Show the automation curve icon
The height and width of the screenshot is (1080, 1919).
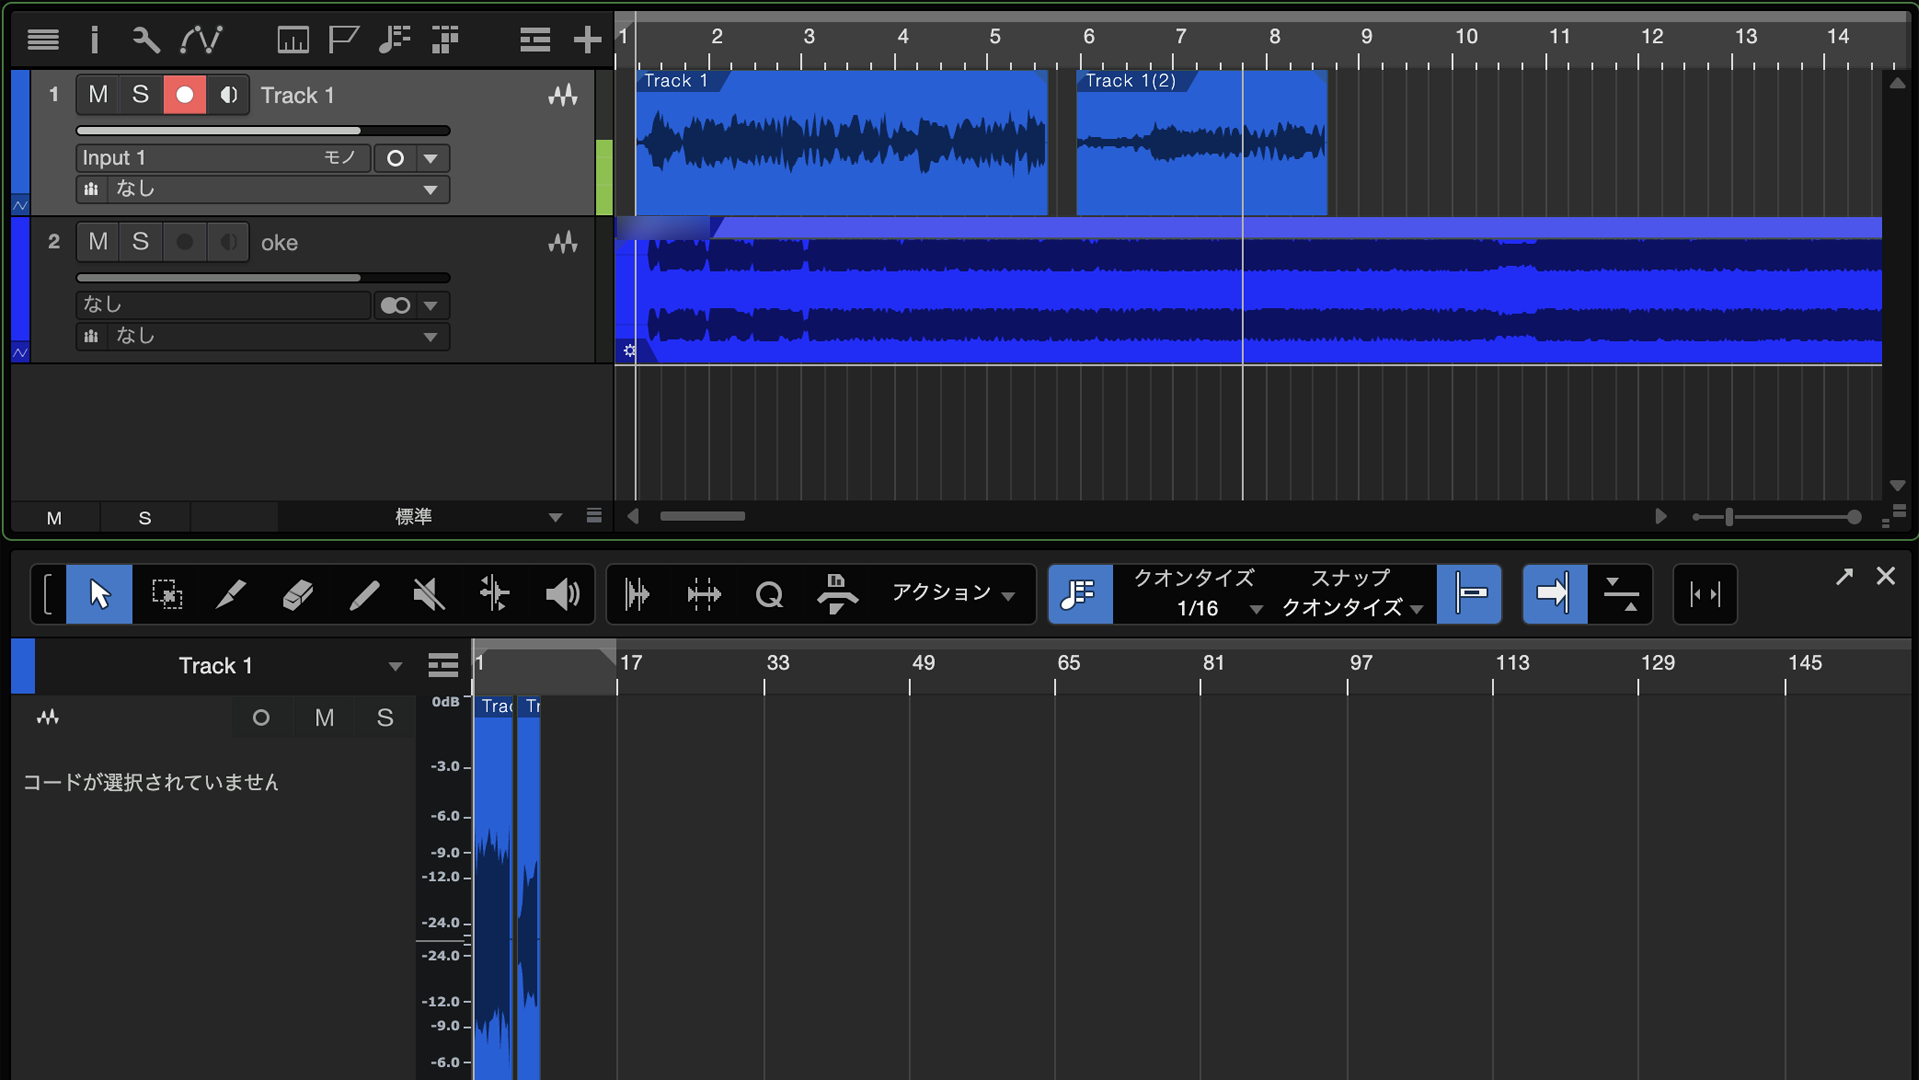coord(201,40)
